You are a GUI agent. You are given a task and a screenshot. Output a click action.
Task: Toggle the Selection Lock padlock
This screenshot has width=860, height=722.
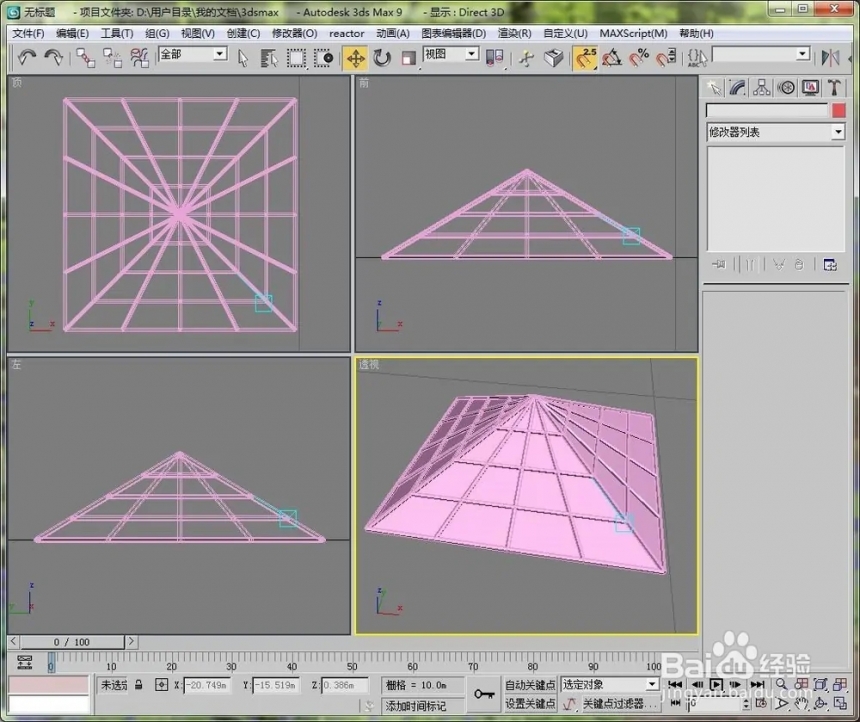click(139, 685)
